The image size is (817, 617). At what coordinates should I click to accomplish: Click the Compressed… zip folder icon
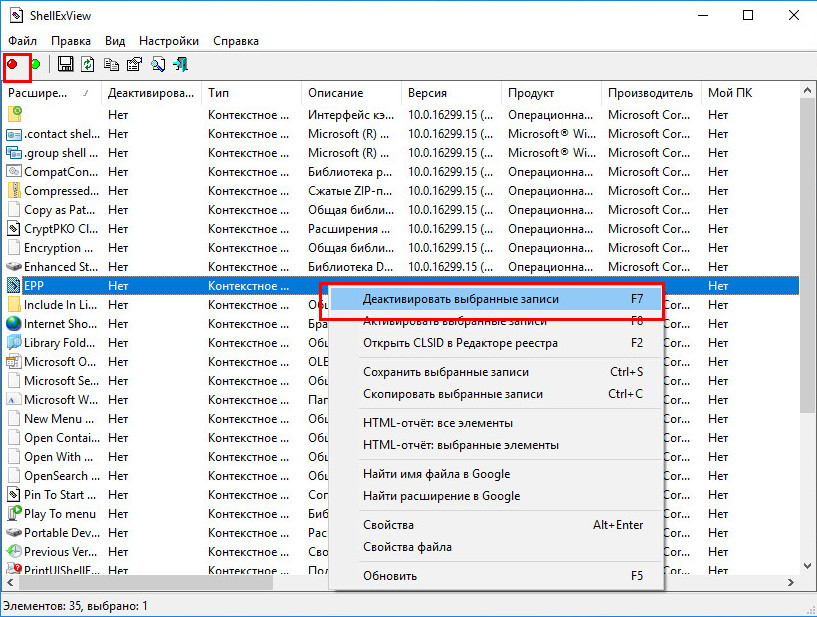(x=15, y=191)
